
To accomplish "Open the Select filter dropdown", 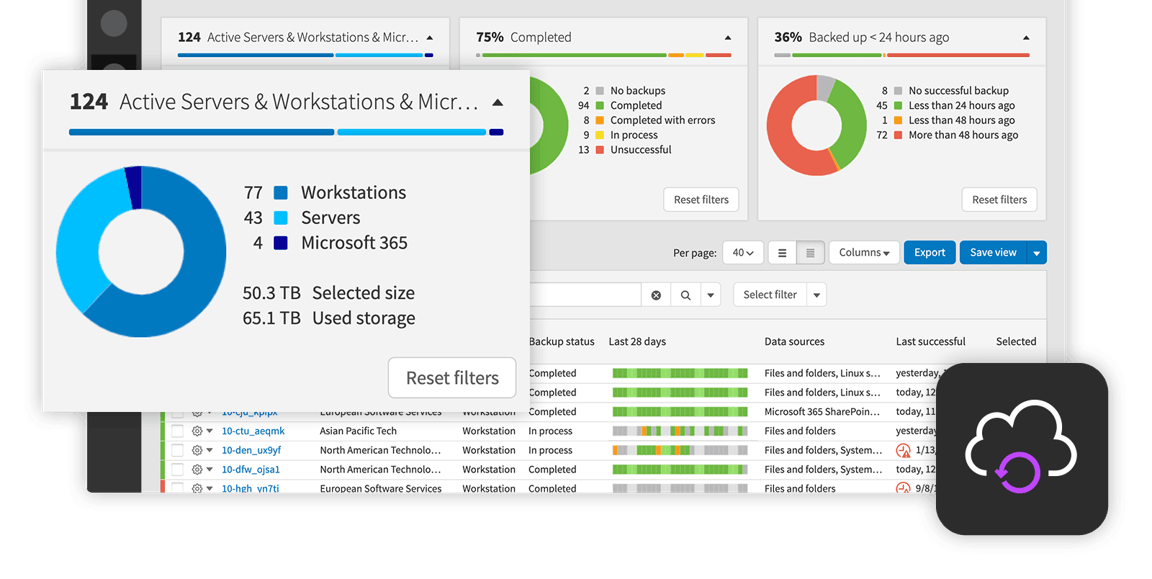I will [x=771, y=294].
